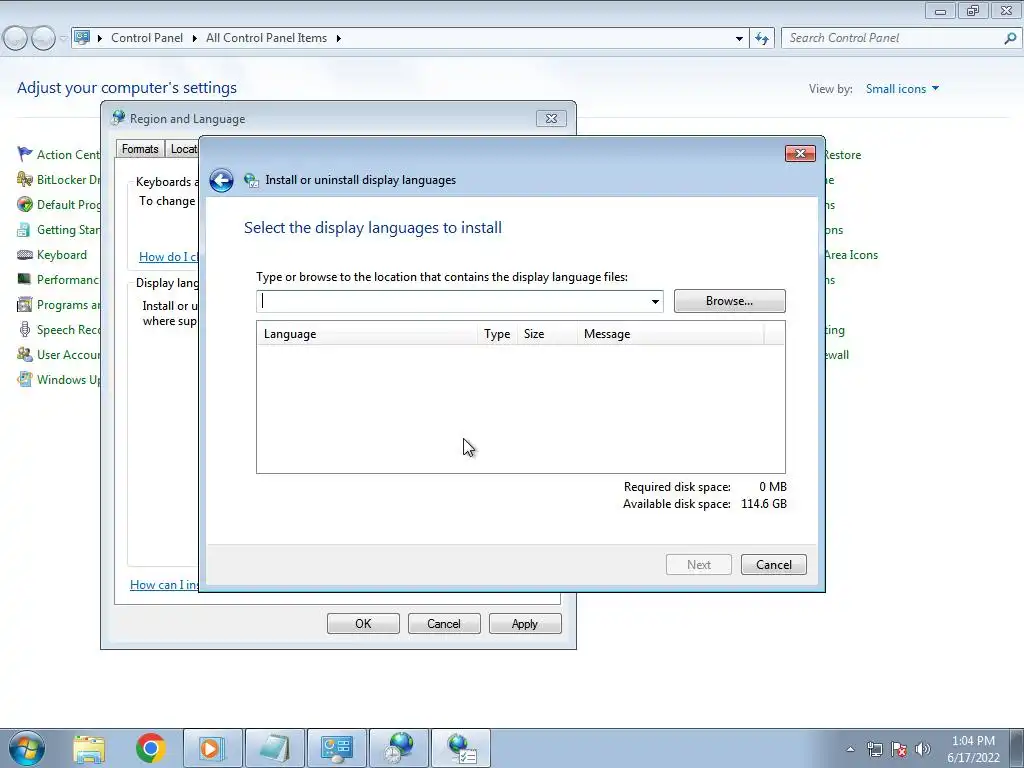This screenshot has height=768, width=1024.
Task: Open the notepad taskbar icon
Action: tap(274, 748)
